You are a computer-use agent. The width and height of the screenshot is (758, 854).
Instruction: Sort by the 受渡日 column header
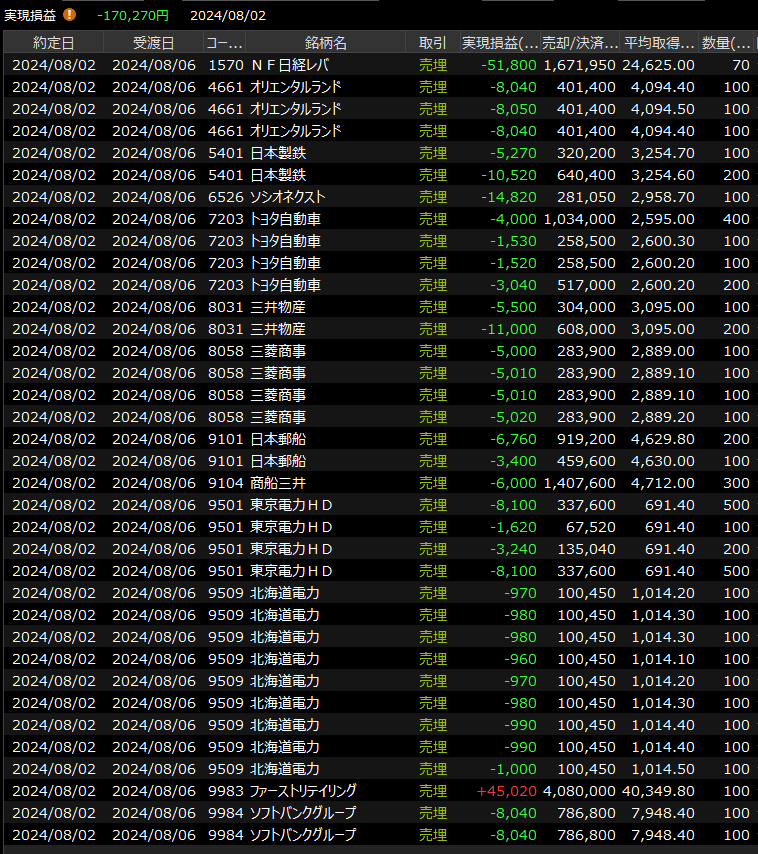pos(153,42)
